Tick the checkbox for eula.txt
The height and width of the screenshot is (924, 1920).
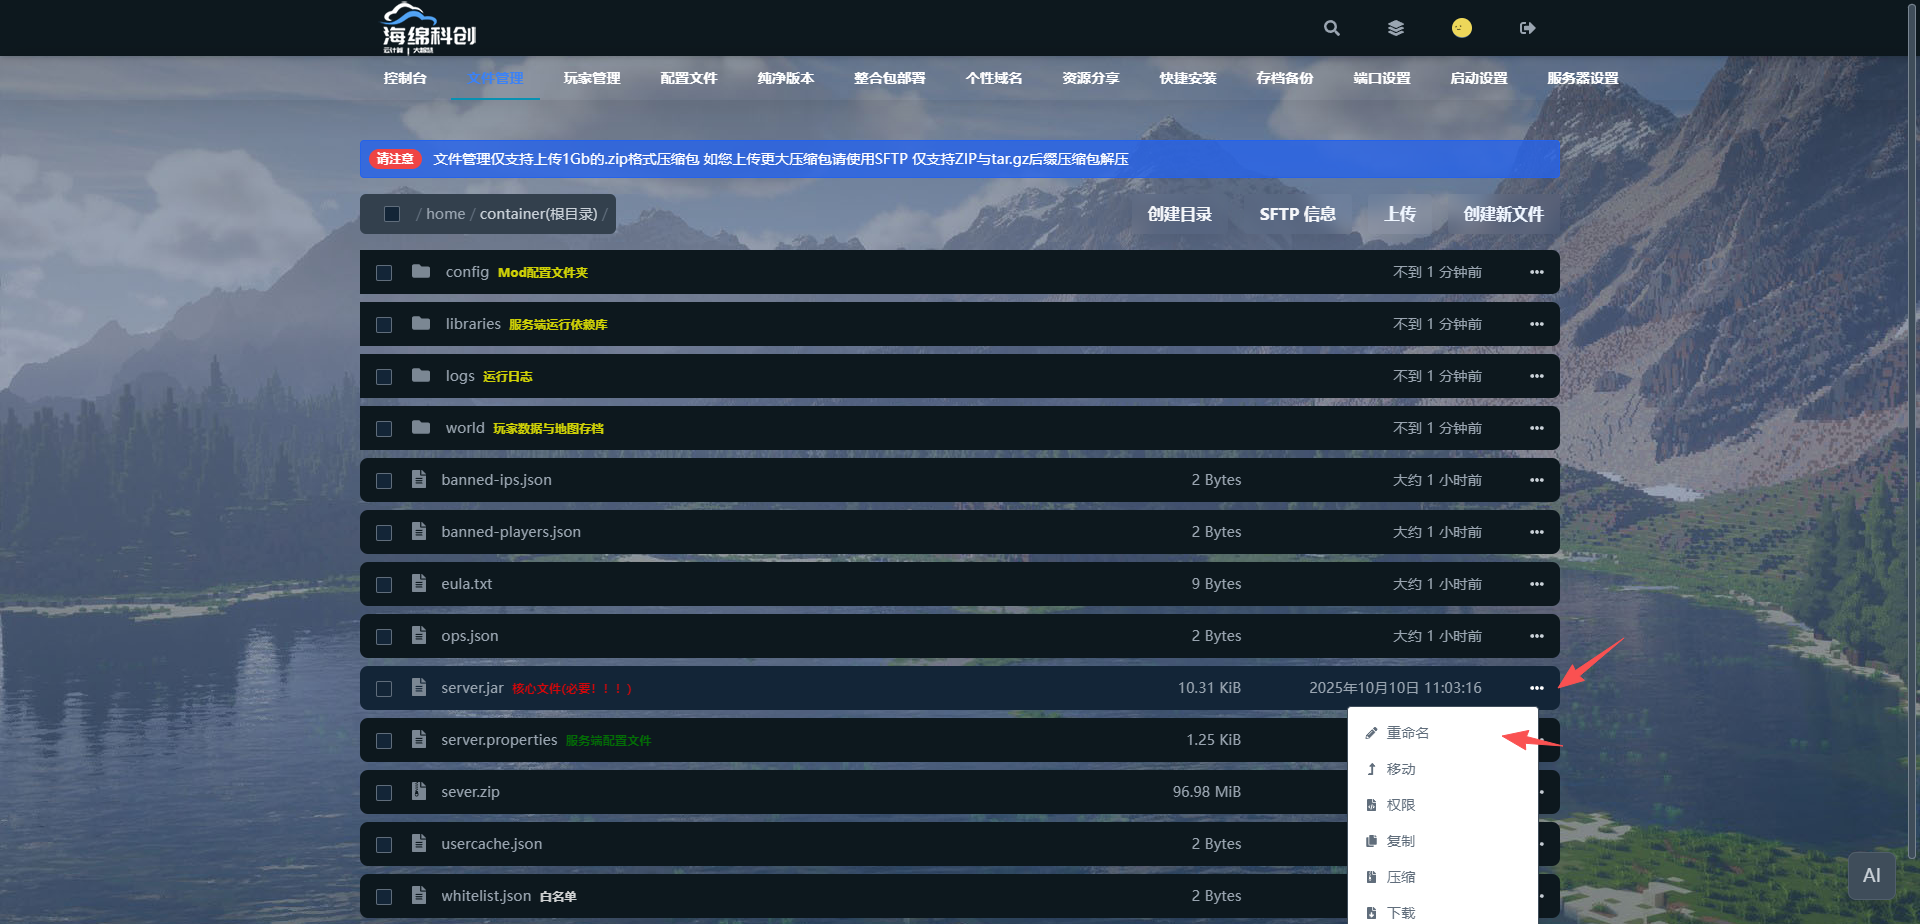click(x=384, y=585)
